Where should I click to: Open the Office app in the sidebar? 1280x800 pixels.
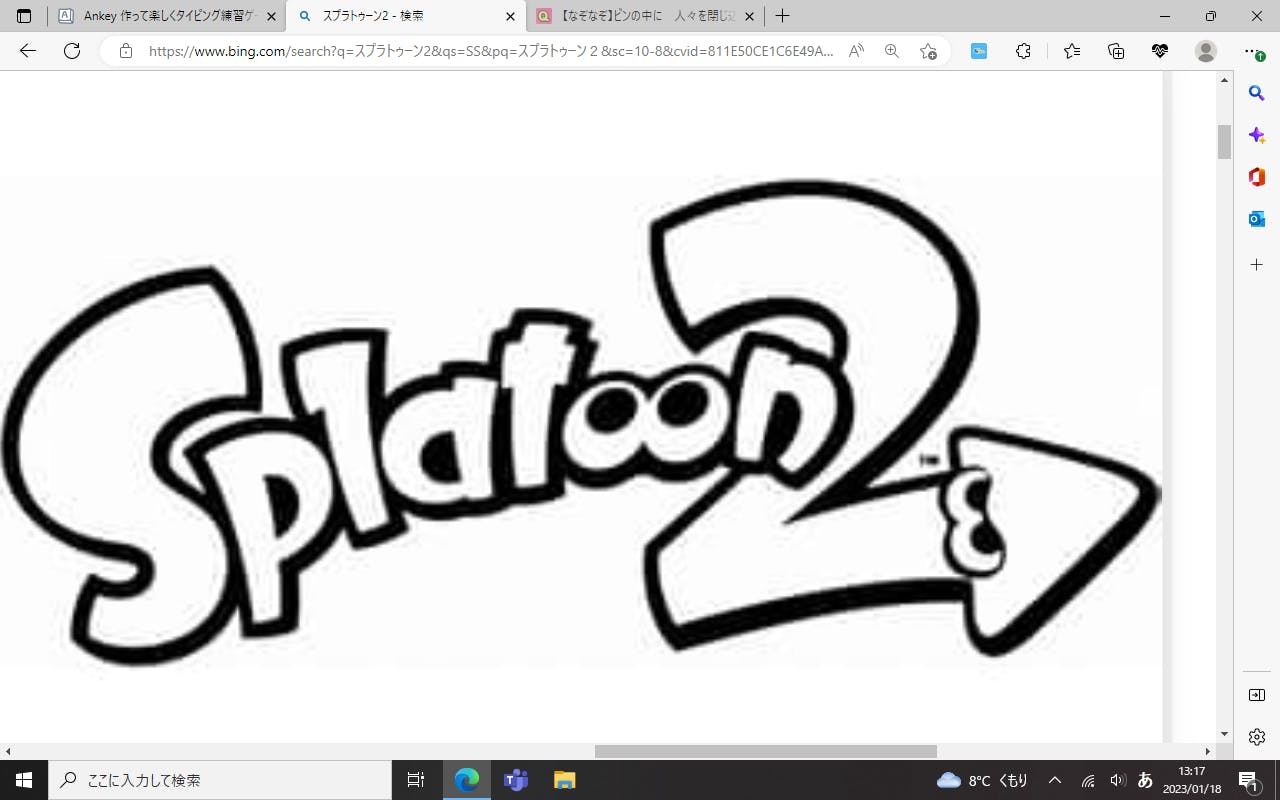pyautogui.click(x=1257, y=177)
